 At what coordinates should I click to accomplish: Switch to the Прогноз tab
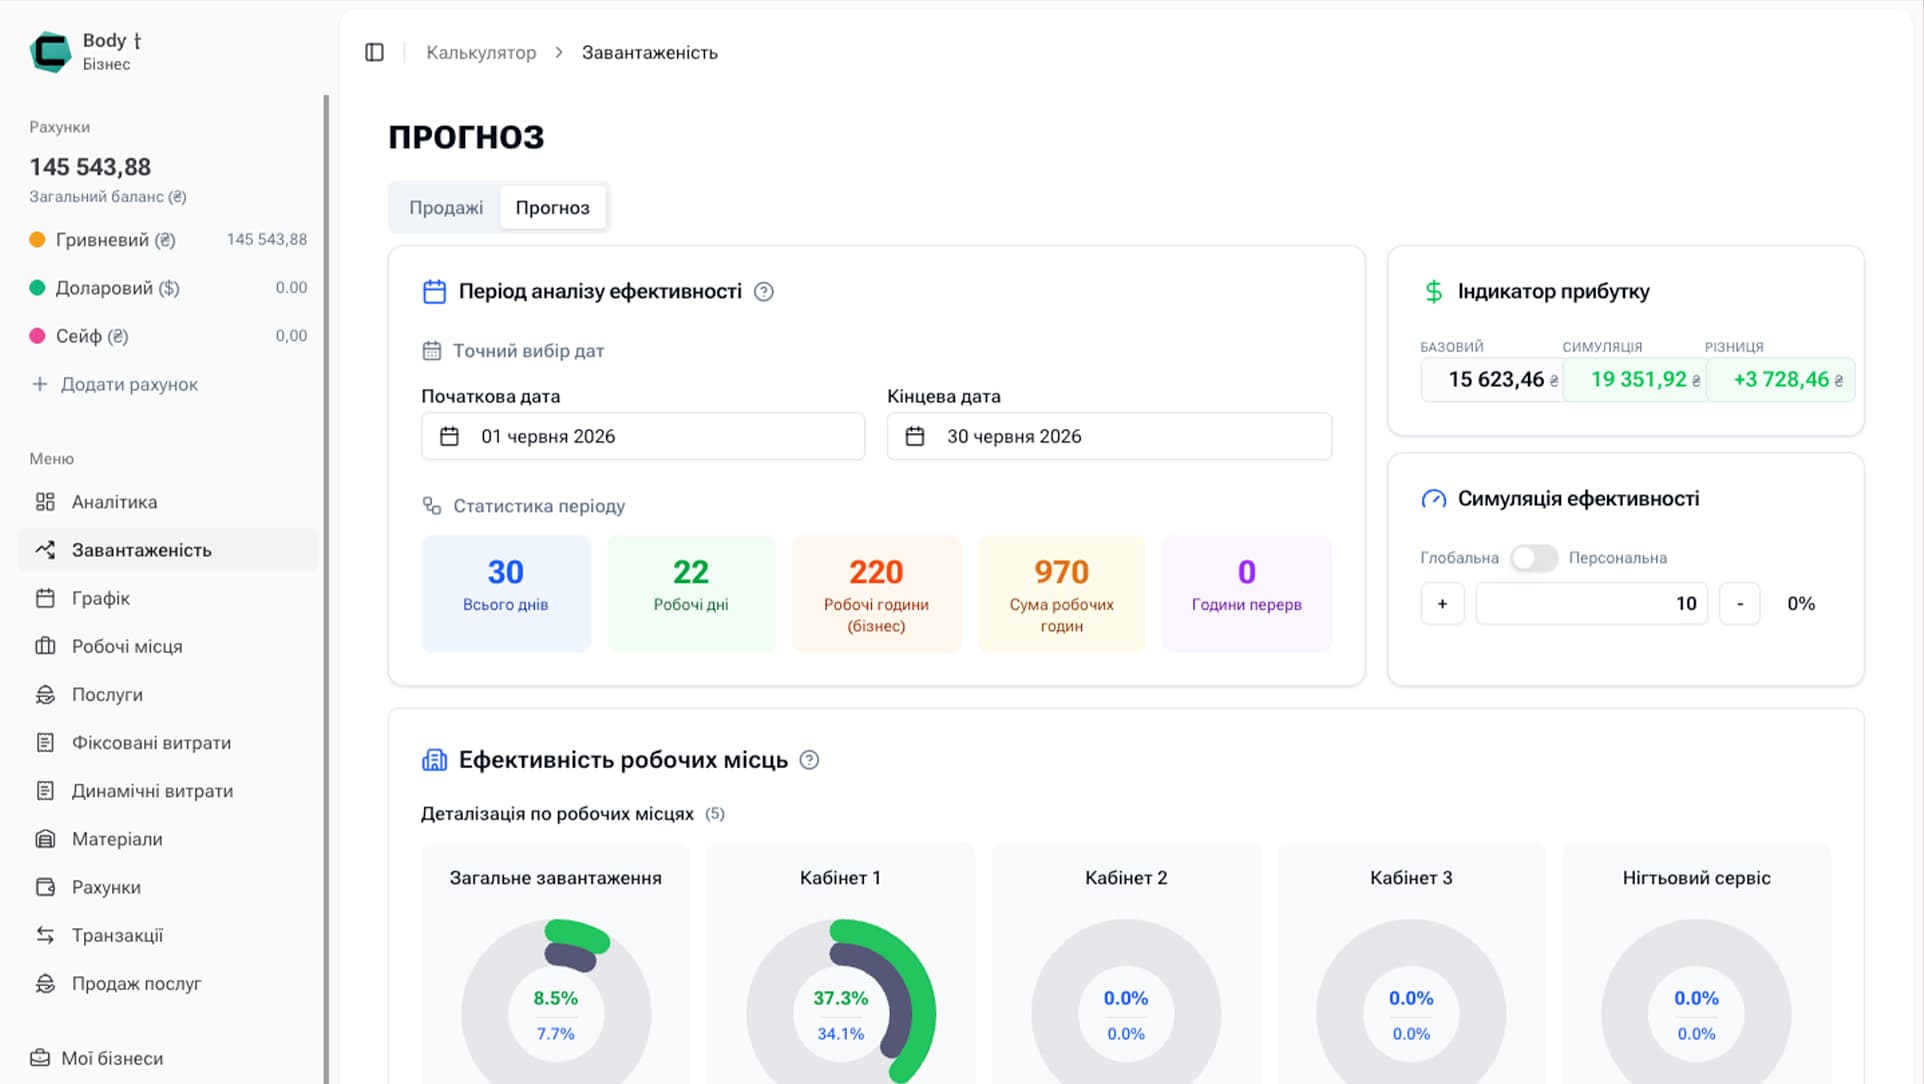(x=553, y=208)
